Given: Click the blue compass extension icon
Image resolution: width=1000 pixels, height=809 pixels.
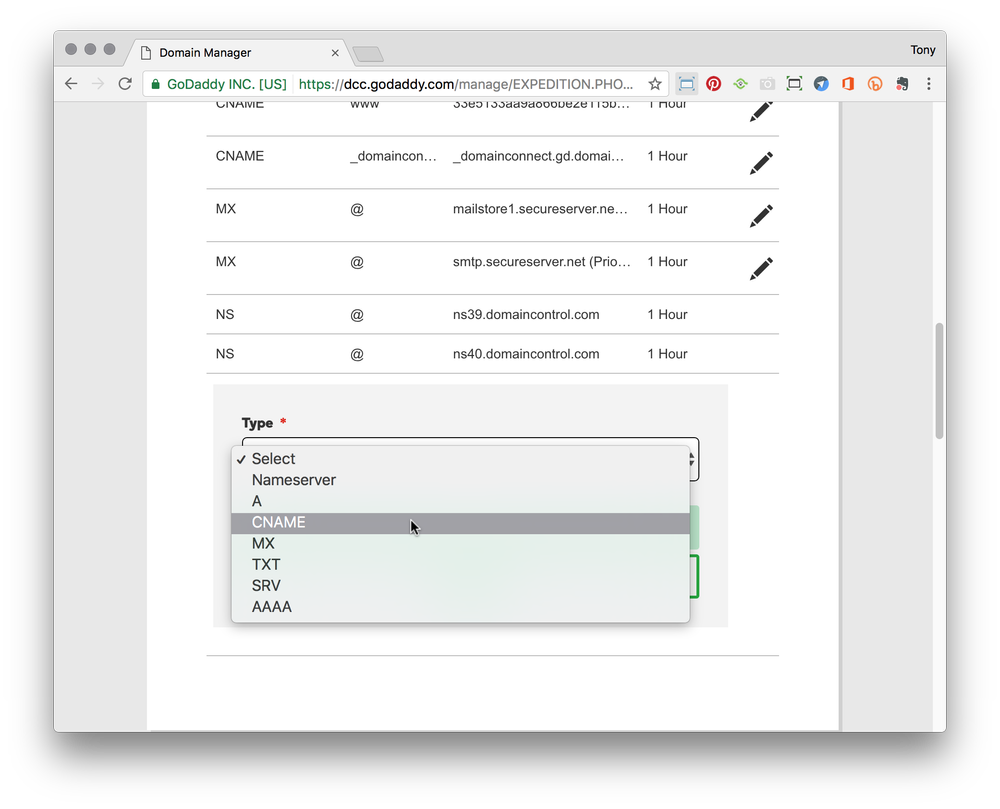Looking at the screenshot, I should click(821, 84).
